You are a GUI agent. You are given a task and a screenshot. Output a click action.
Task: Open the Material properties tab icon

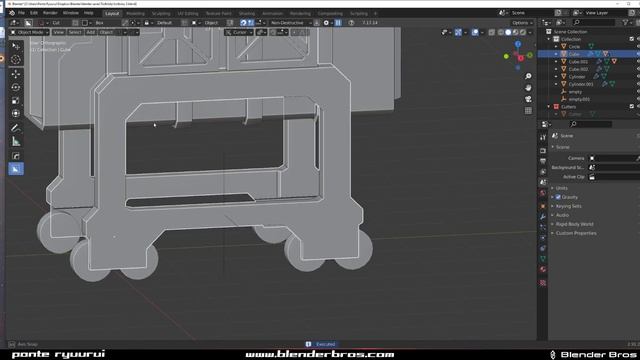coord(543,269)
